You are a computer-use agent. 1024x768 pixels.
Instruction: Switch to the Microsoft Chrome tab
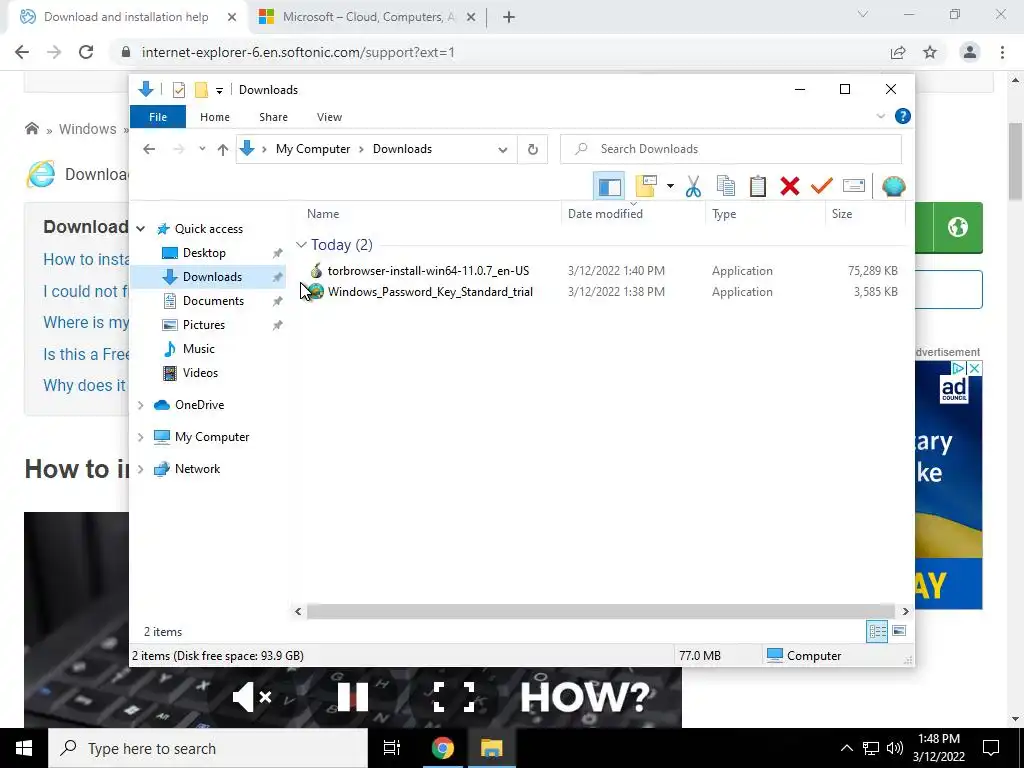coord(366,17)
